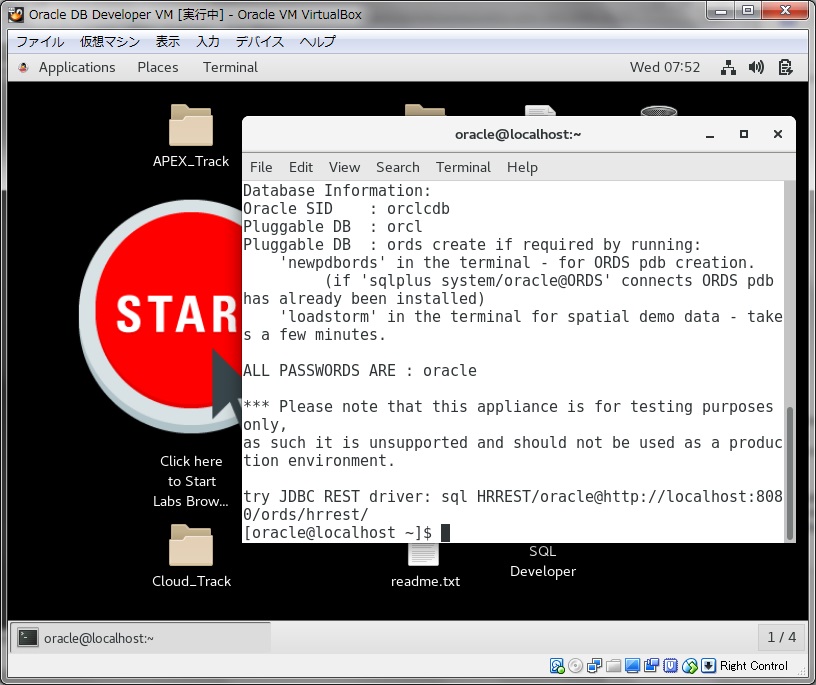This screenshot has width=816, height=685.
Task: Open the Terminal menu in terminal menubar
Action: click(x=463, y=167)
